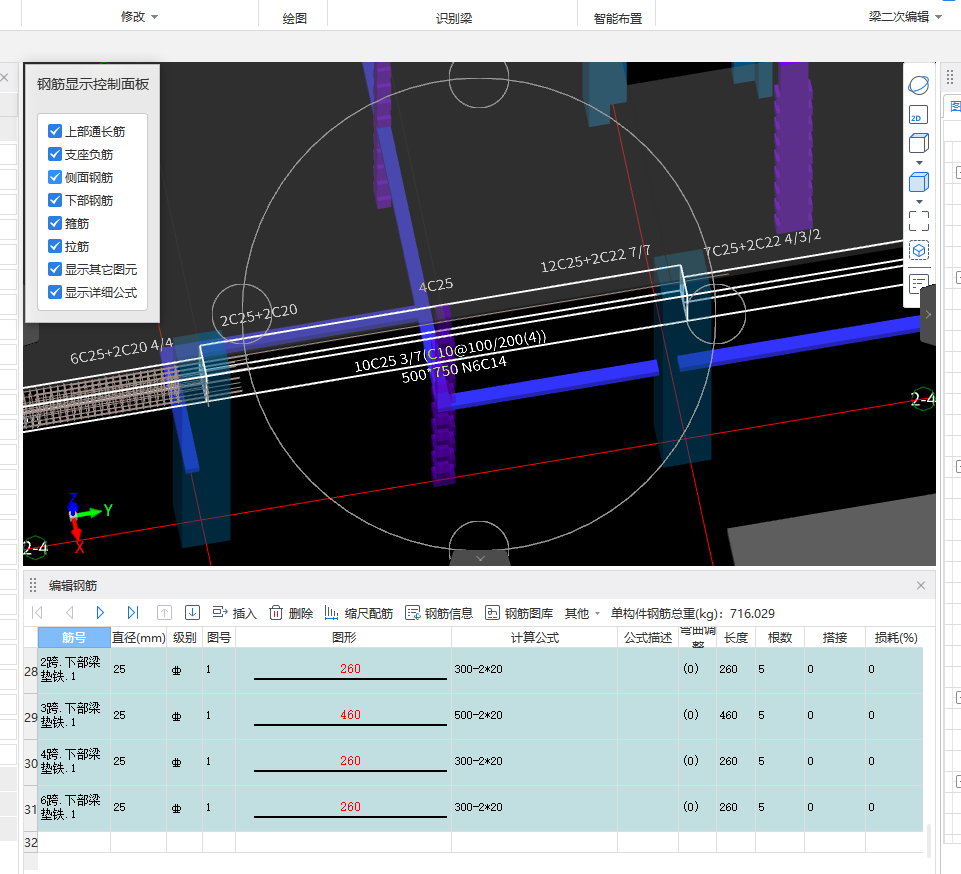
Task: Go to the previous rebar record
Action: [69, 612]
